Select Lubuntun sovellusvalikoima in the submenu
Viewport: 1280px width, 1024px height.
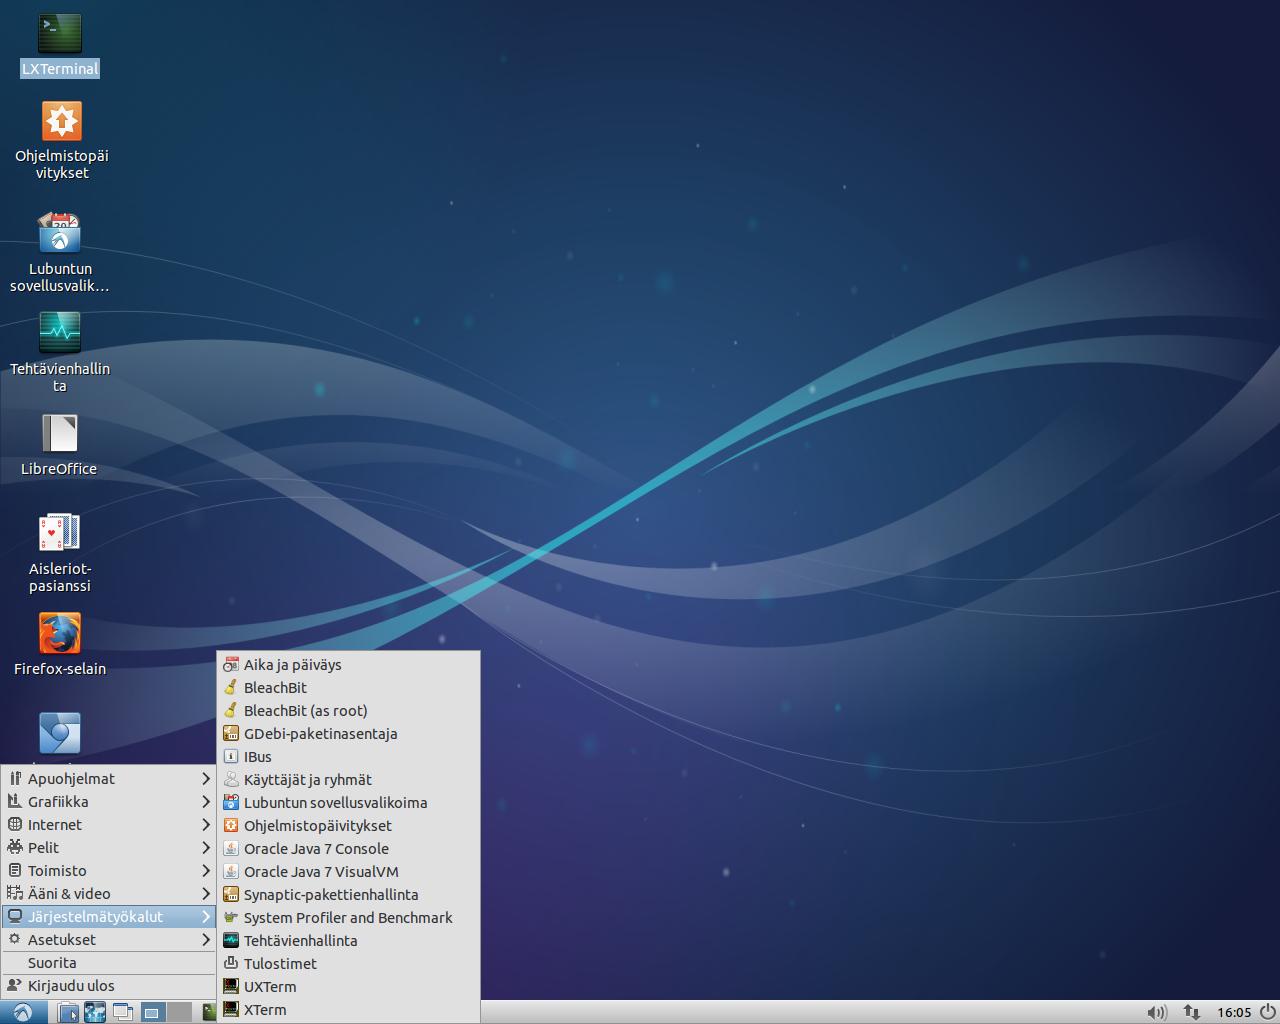pos(349,802)
